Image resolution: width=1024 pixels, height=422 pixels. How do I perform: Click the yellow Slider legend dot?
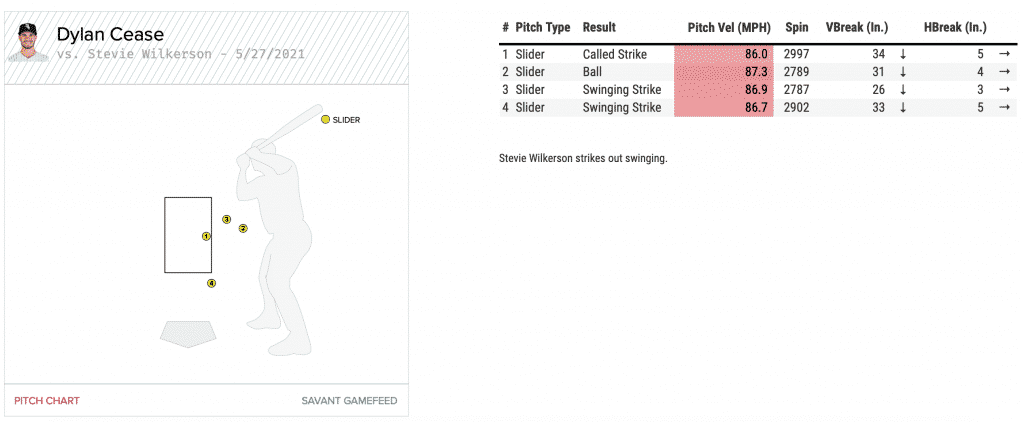325,120
